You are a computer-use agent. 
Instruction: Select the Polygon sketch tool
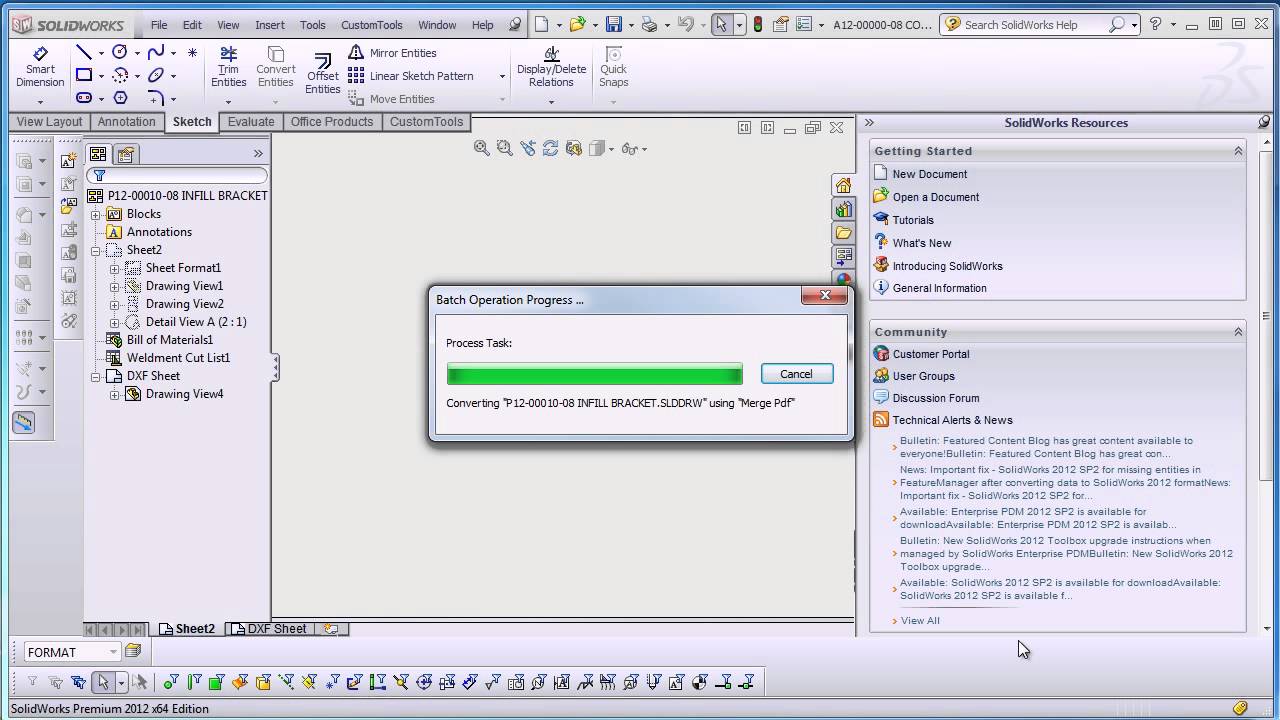[x=120, y=98]
